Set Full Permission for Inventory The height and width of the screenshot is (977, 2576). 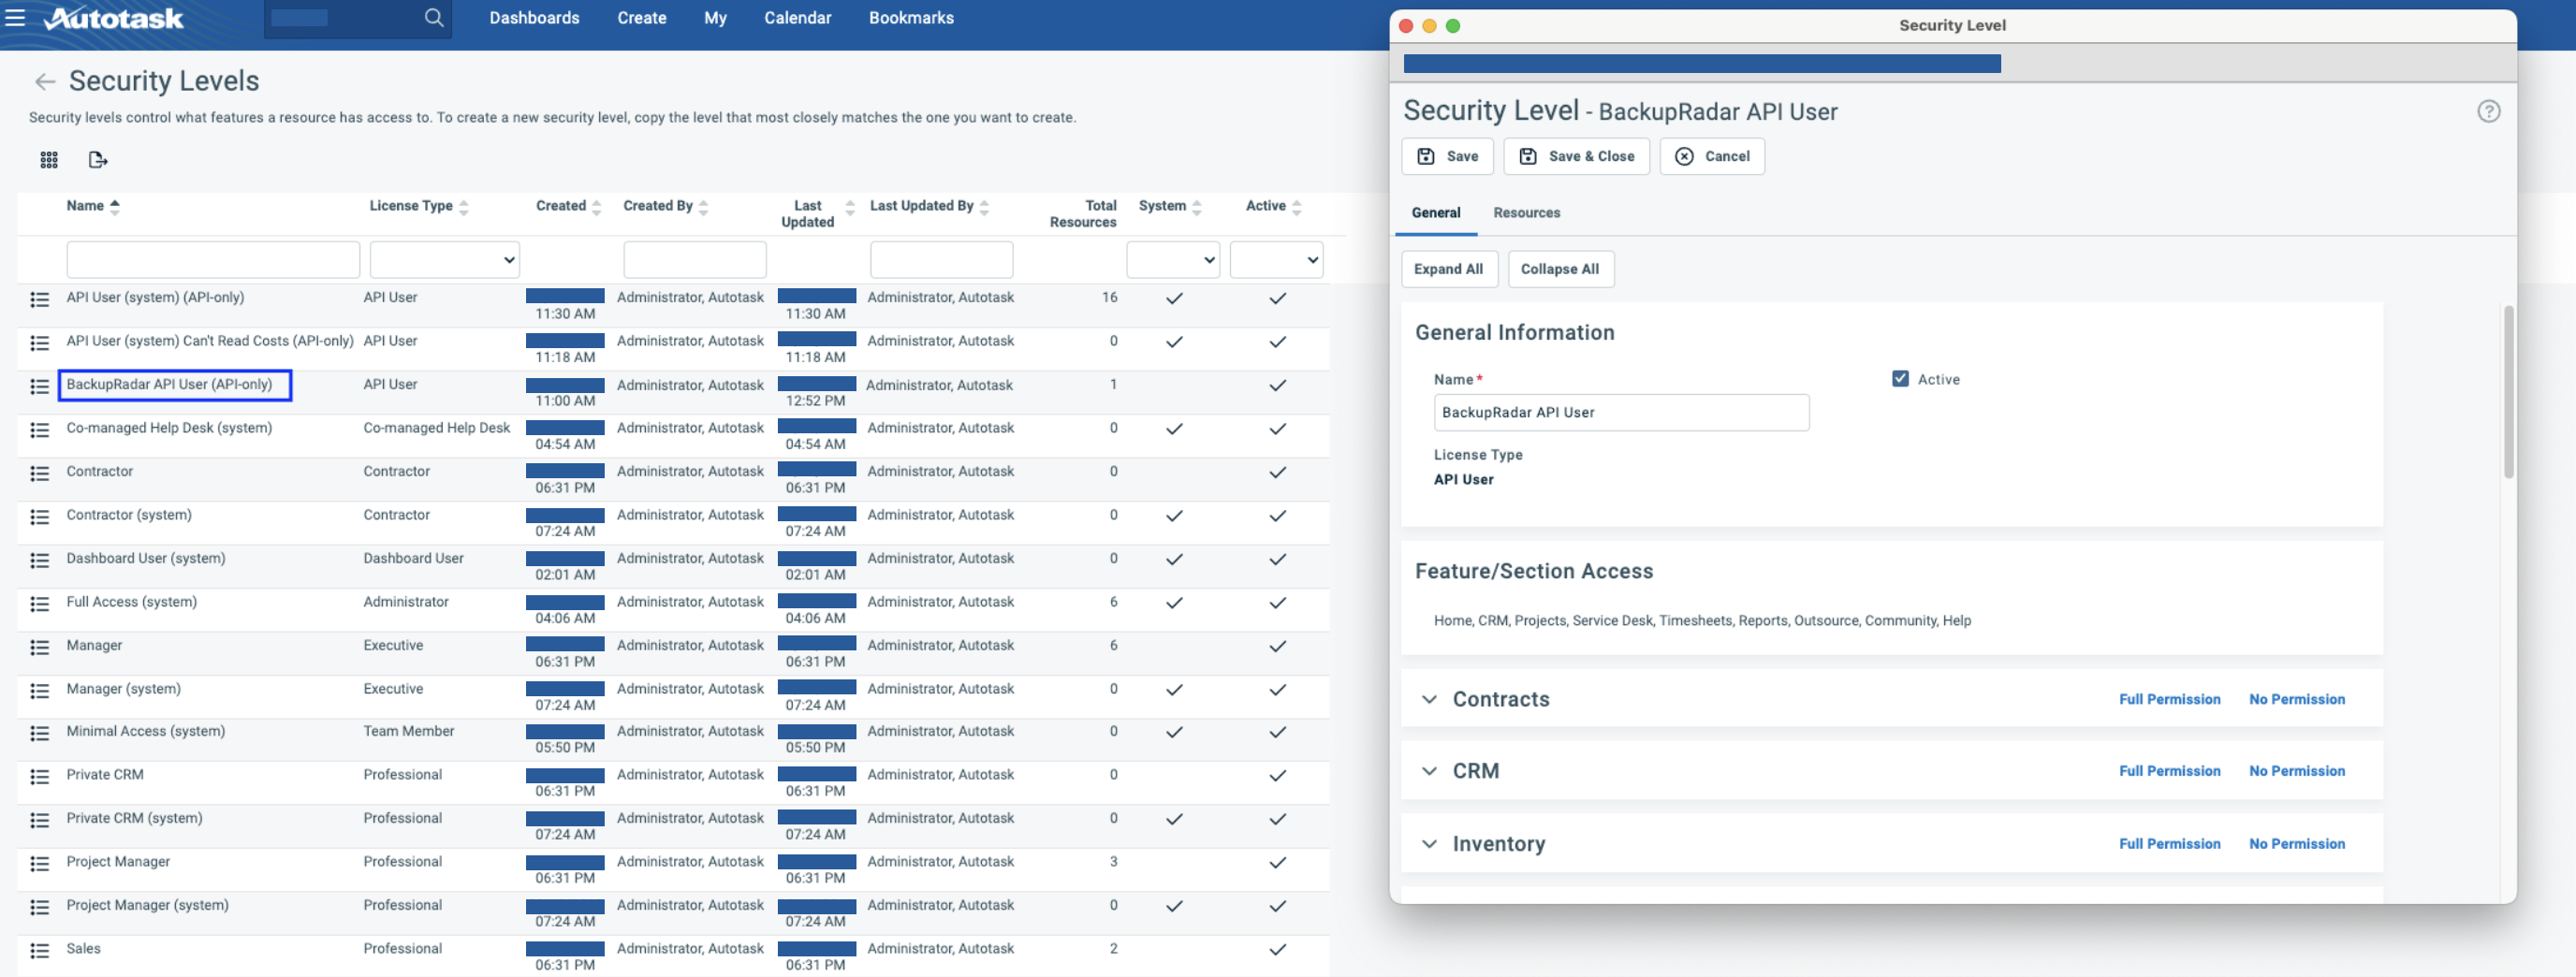[x=2169, y=844]
